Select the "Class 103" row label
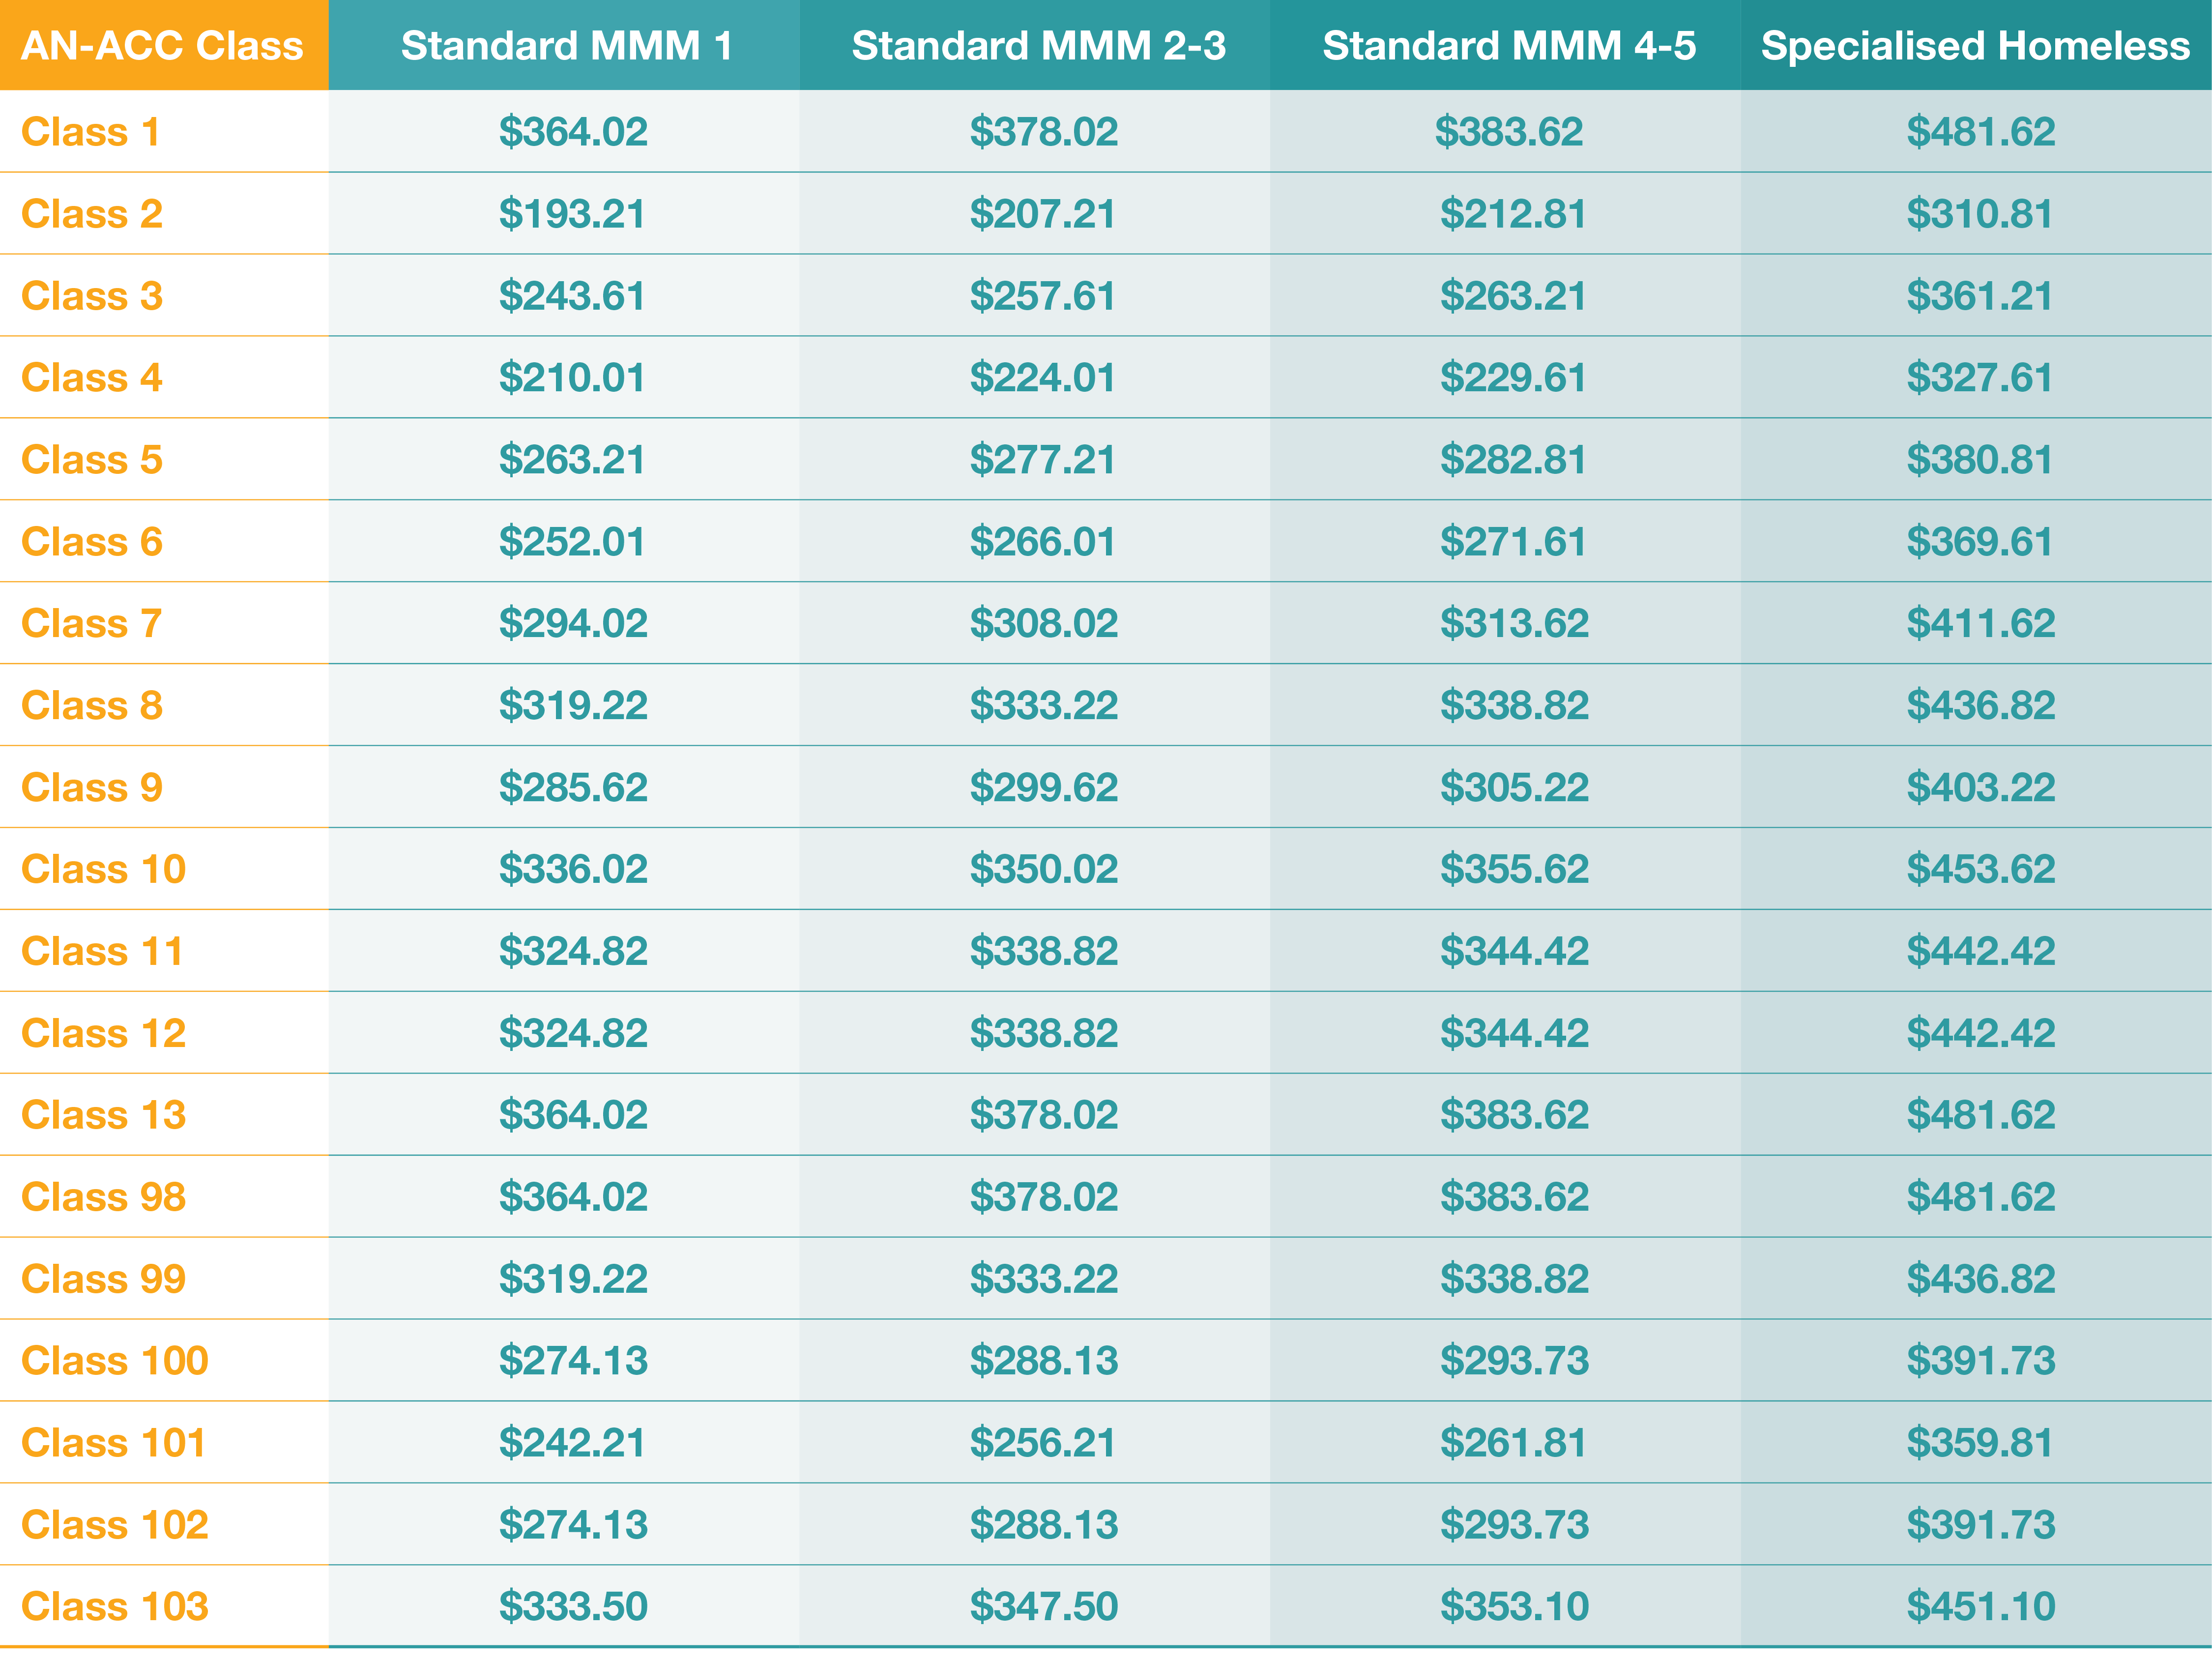This screenshot has width=2212, height=1659. 115,1607
